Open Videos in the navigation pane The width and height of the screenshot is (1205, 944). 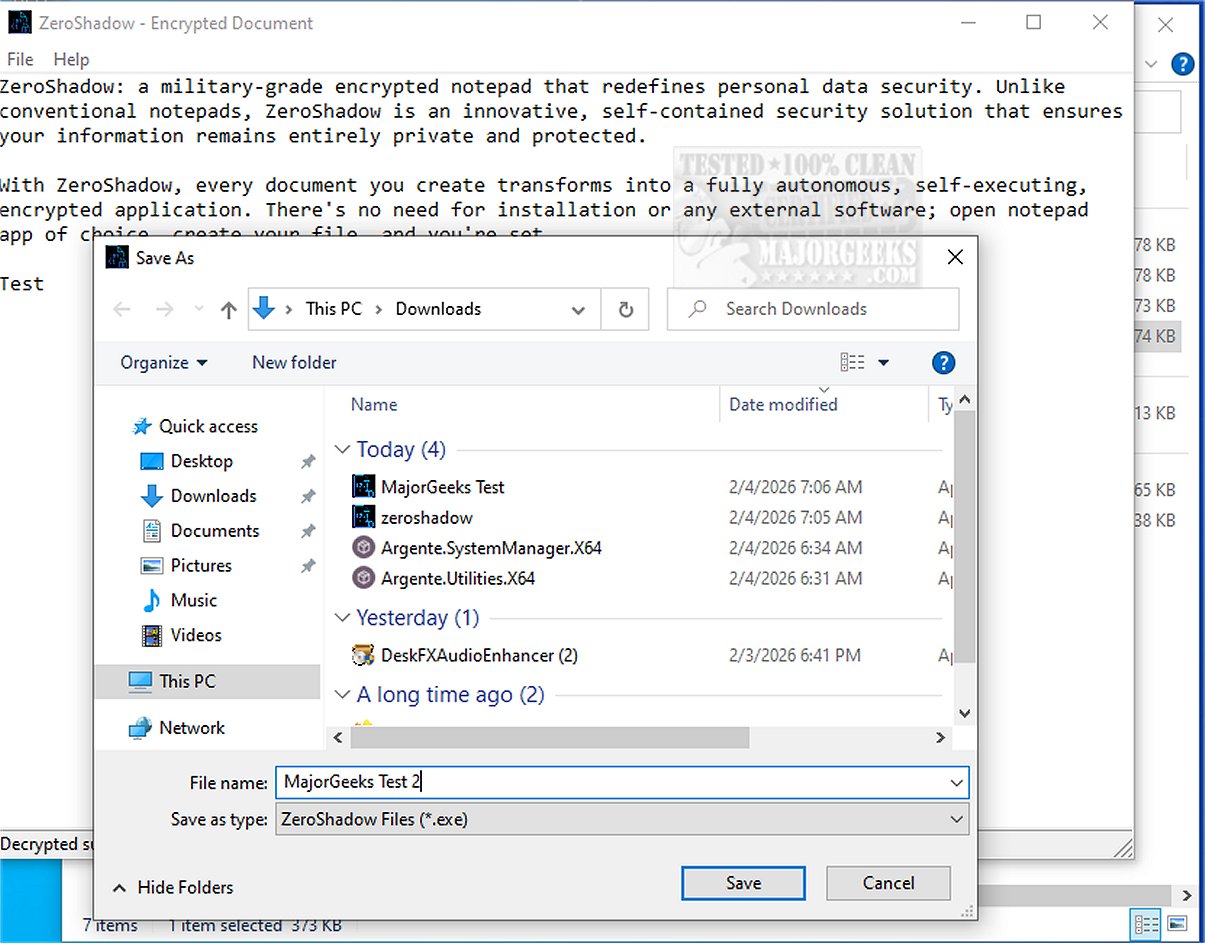tap(196, 635)
